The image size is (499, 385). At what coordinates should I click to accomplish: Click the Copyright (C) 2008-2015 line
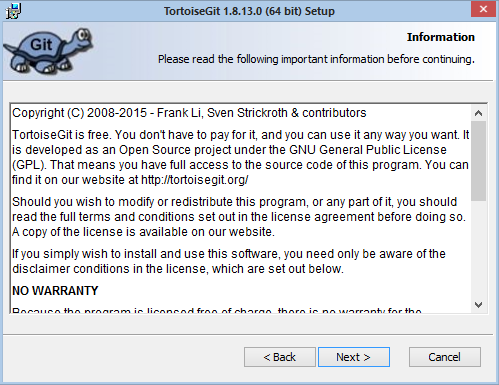pos(189,113)
